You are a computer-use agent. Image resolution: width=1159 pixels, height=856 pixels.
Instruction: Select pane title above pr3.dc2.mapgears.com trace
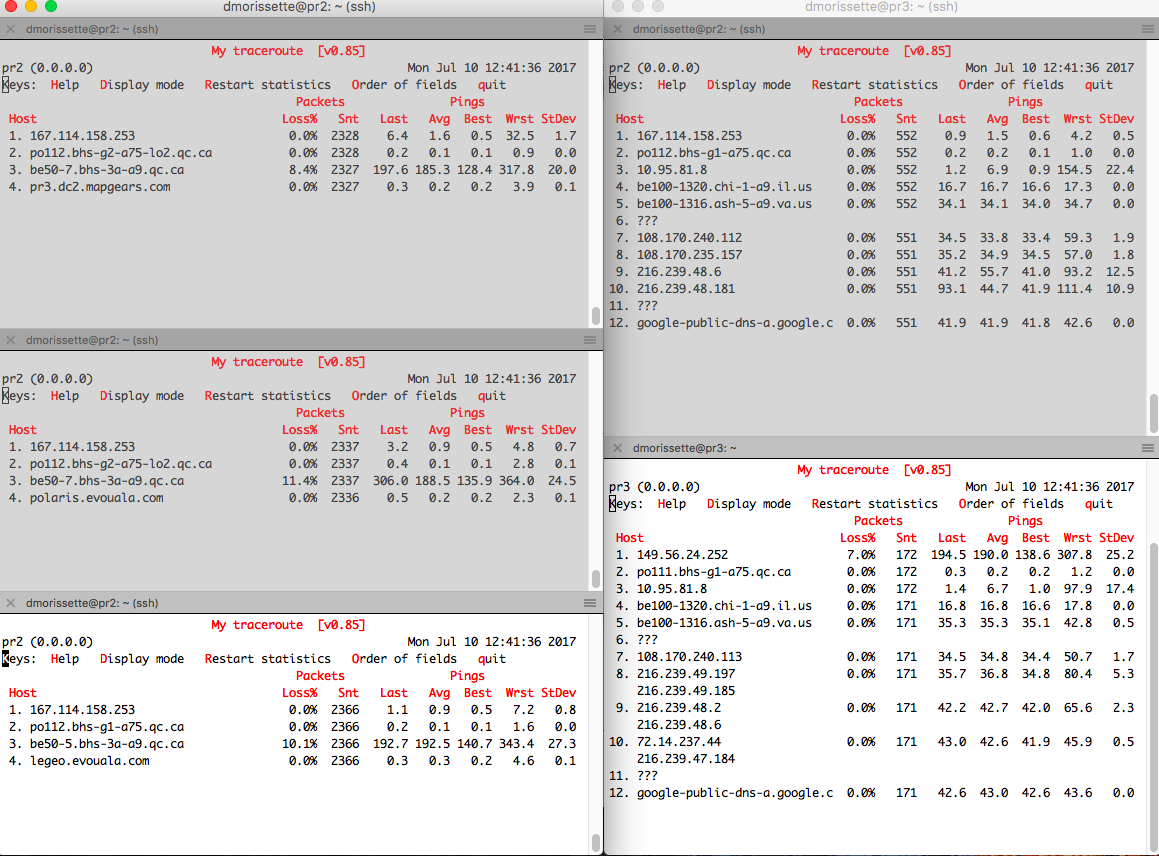[92, 30]
